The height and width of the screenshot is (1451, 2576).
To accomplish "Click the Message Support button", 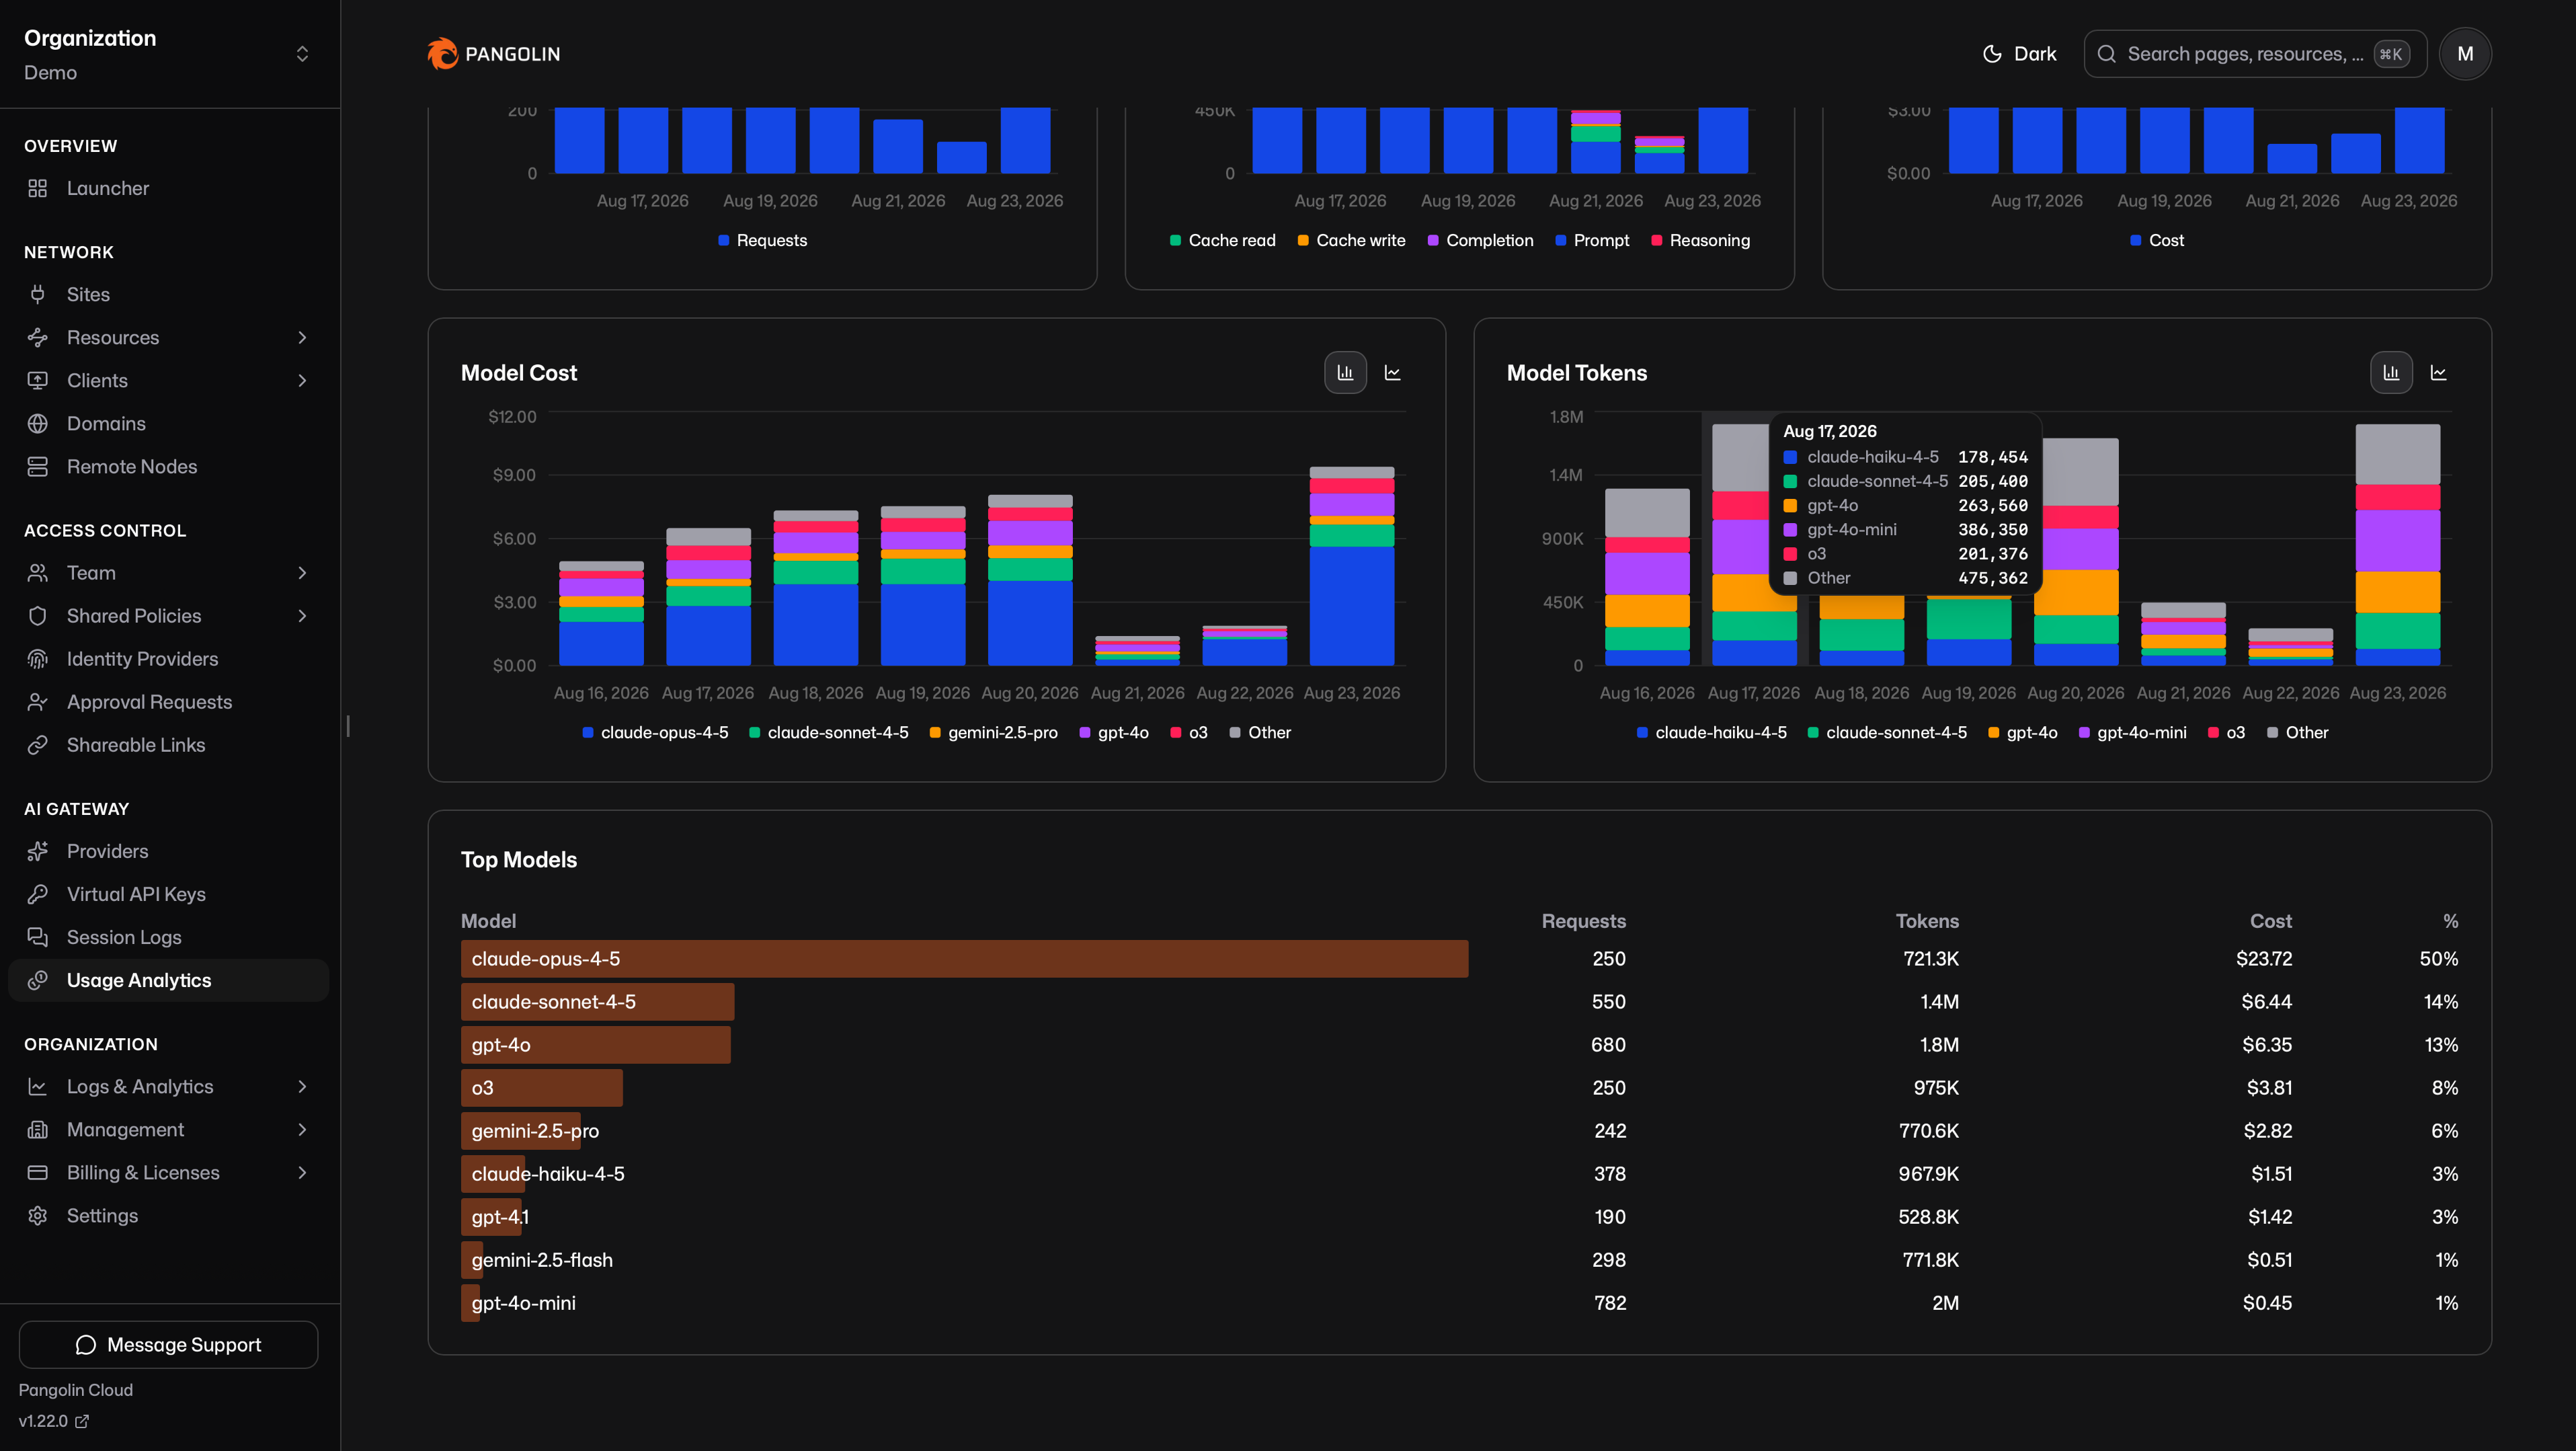I will click(168, 1344).
